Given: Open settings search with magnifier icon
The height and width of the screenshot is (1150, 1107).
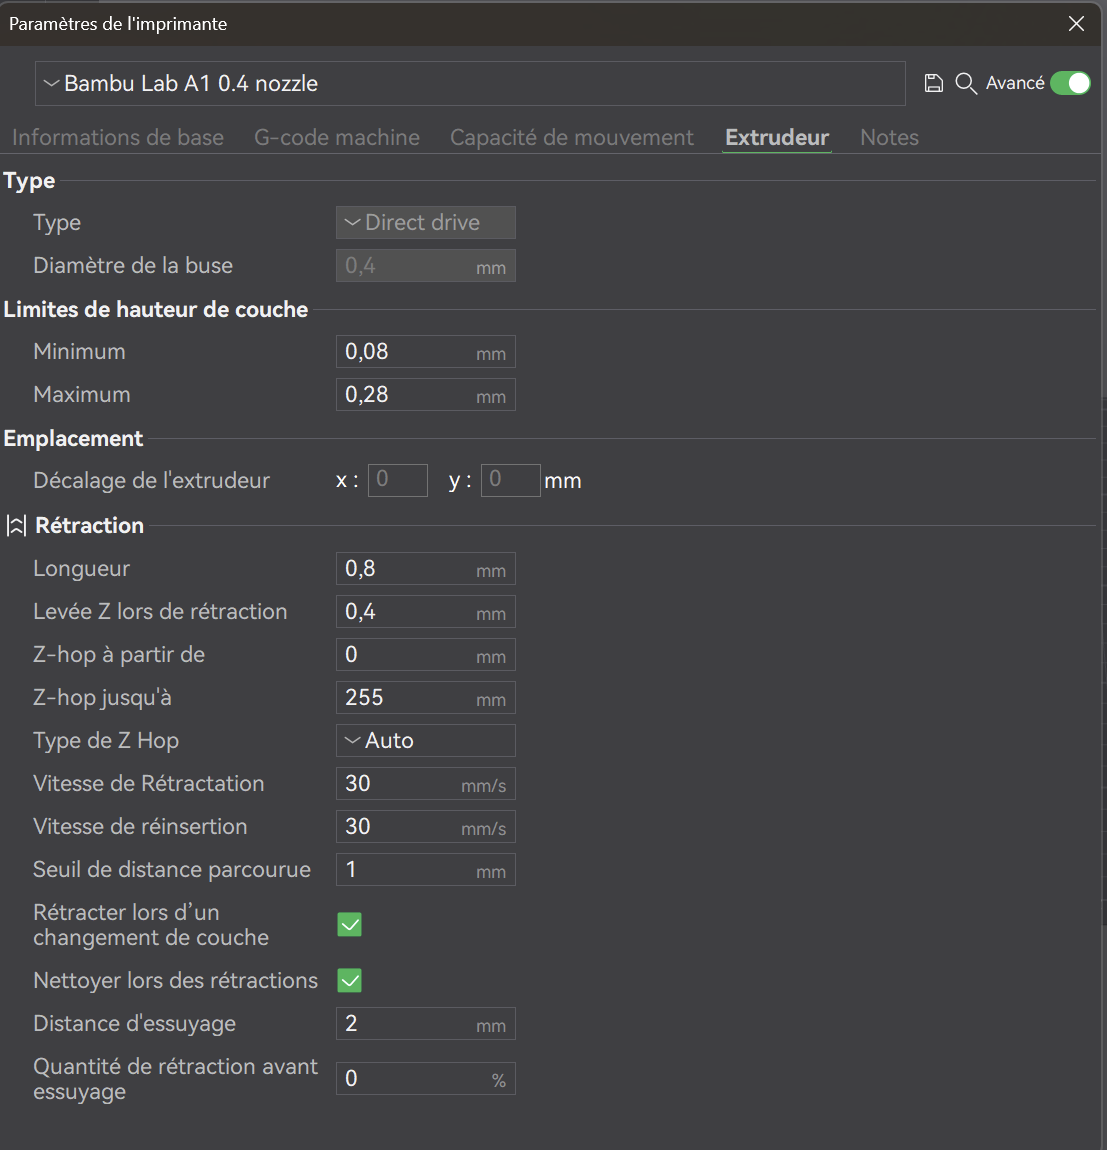Looking at the screenshot, I should 965,84.
